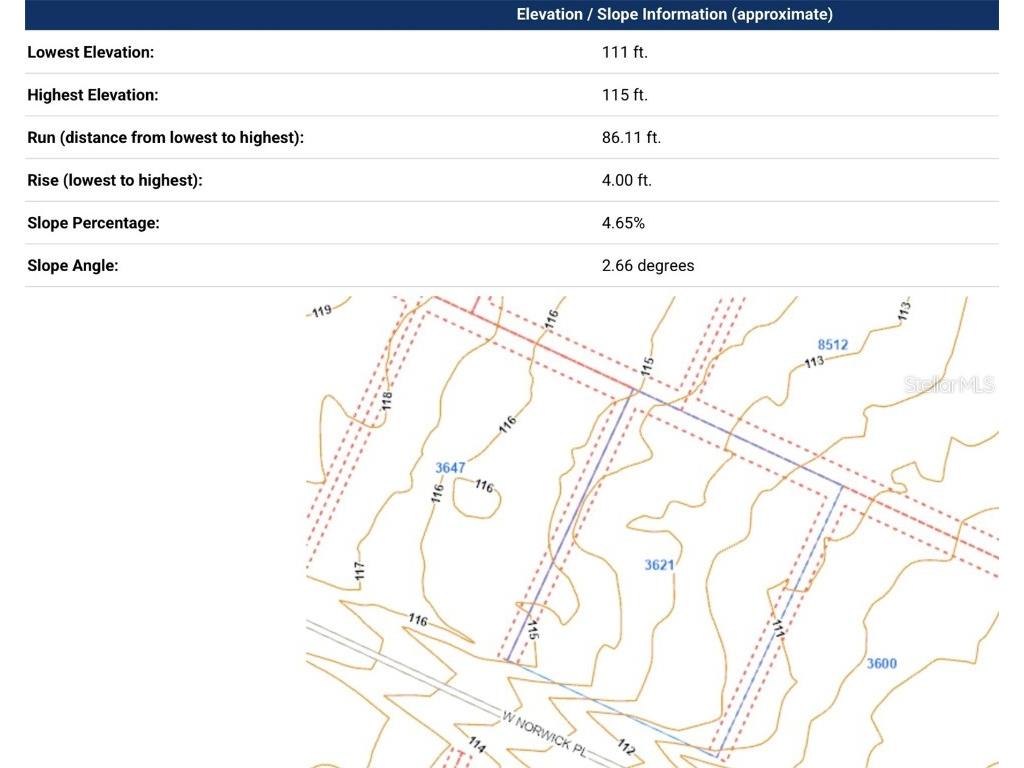
Task: Select the Slope Percentage label
Action: [x=93, y=223]
